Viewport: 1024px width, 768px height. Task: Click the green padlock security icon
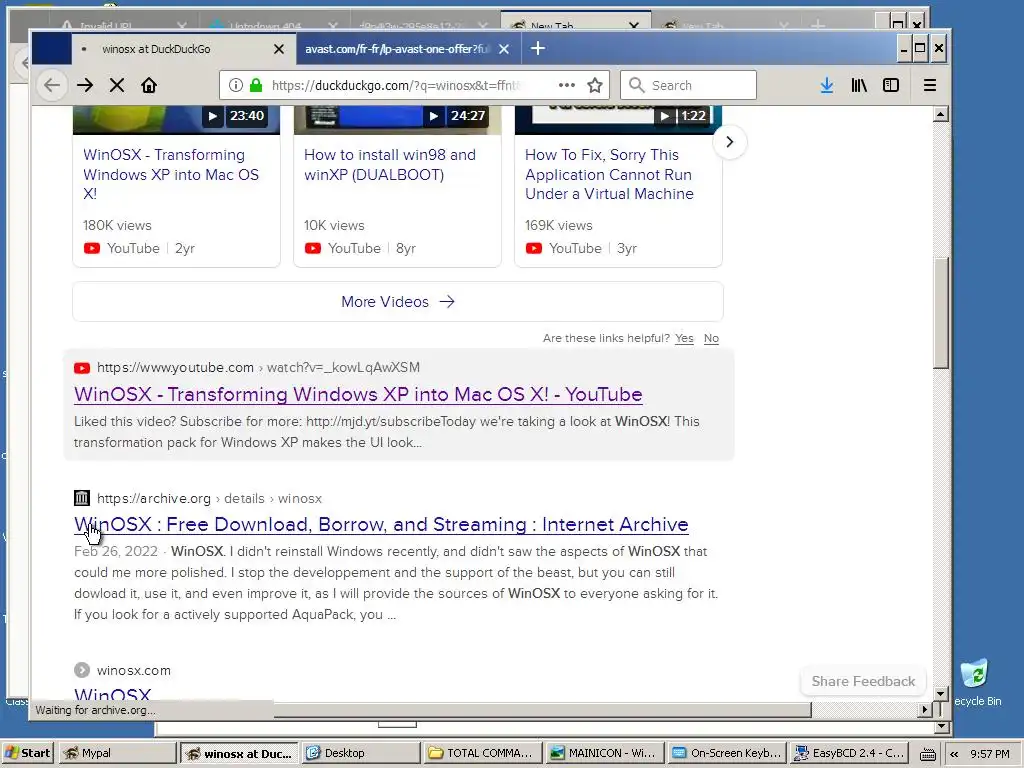256,85
